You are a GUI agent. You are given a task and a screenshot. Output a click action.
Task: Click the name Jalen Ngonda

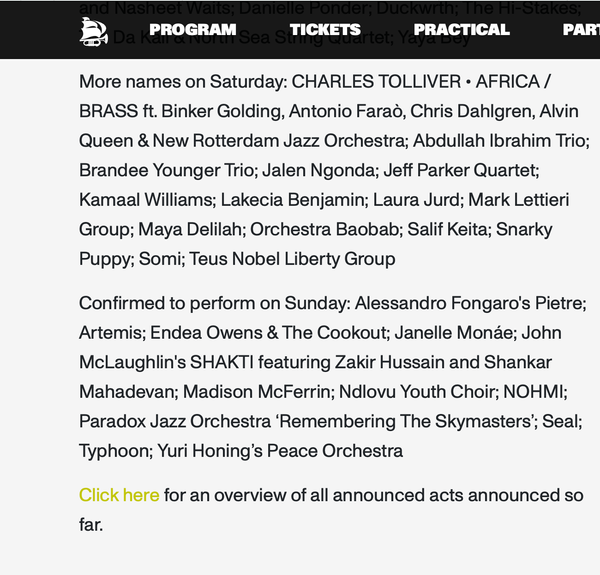pyautogui.click(x=318, y=170)
